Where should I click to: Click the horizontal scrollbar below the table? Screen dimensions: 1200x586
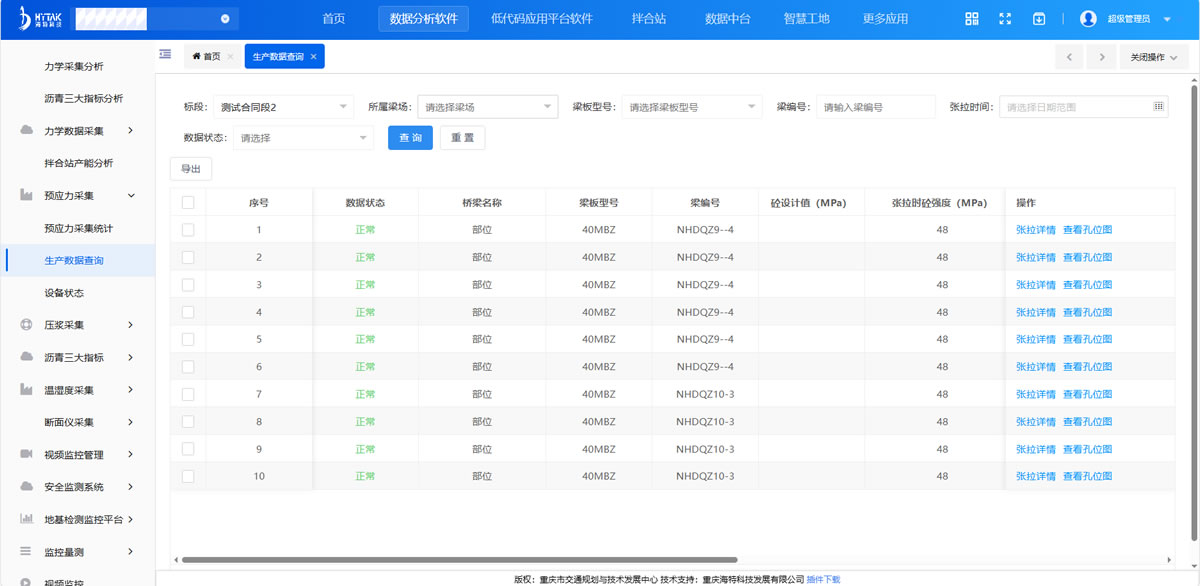point(460,560)
